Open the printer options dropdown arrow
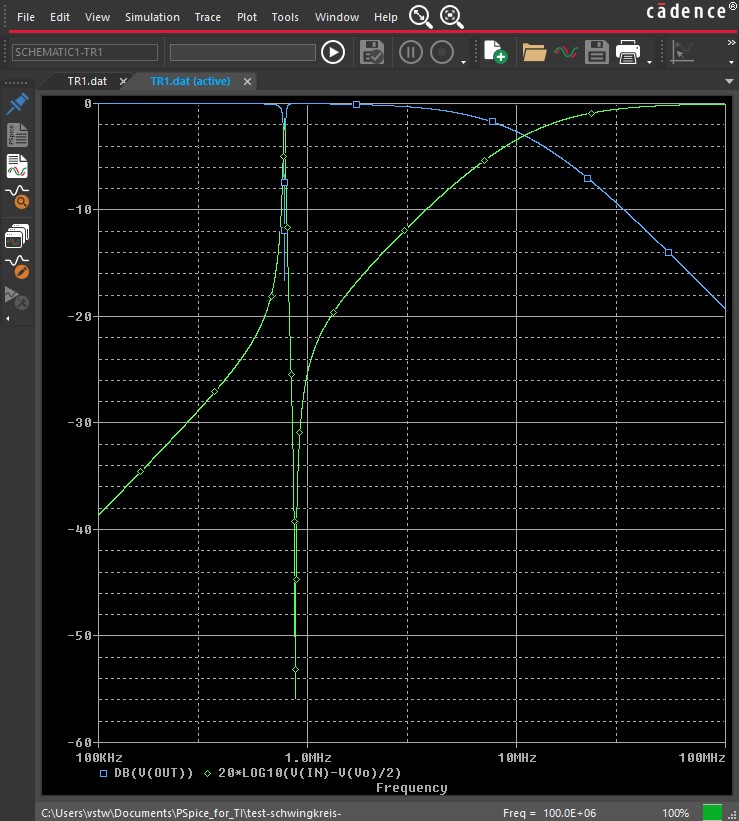 coord(649,62)
